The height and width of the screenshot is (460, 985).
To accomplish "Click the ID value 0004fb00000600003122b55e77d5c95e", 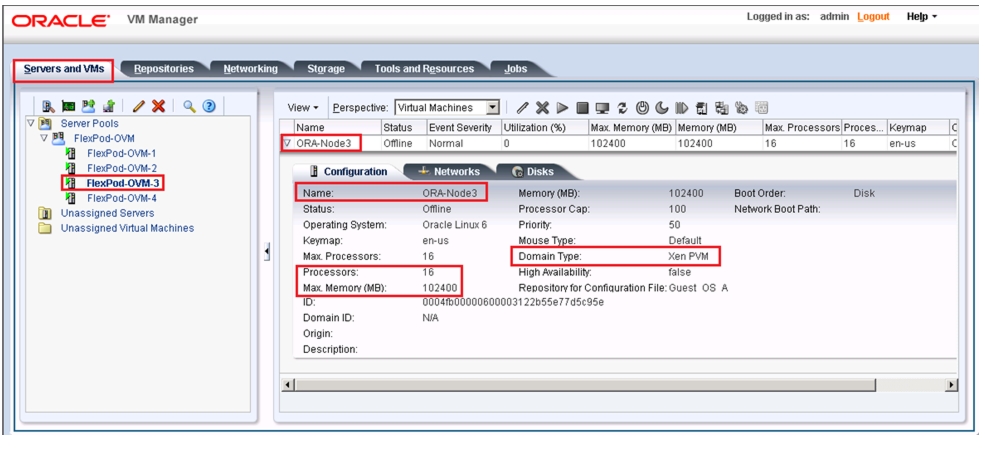I will (513, 302).
